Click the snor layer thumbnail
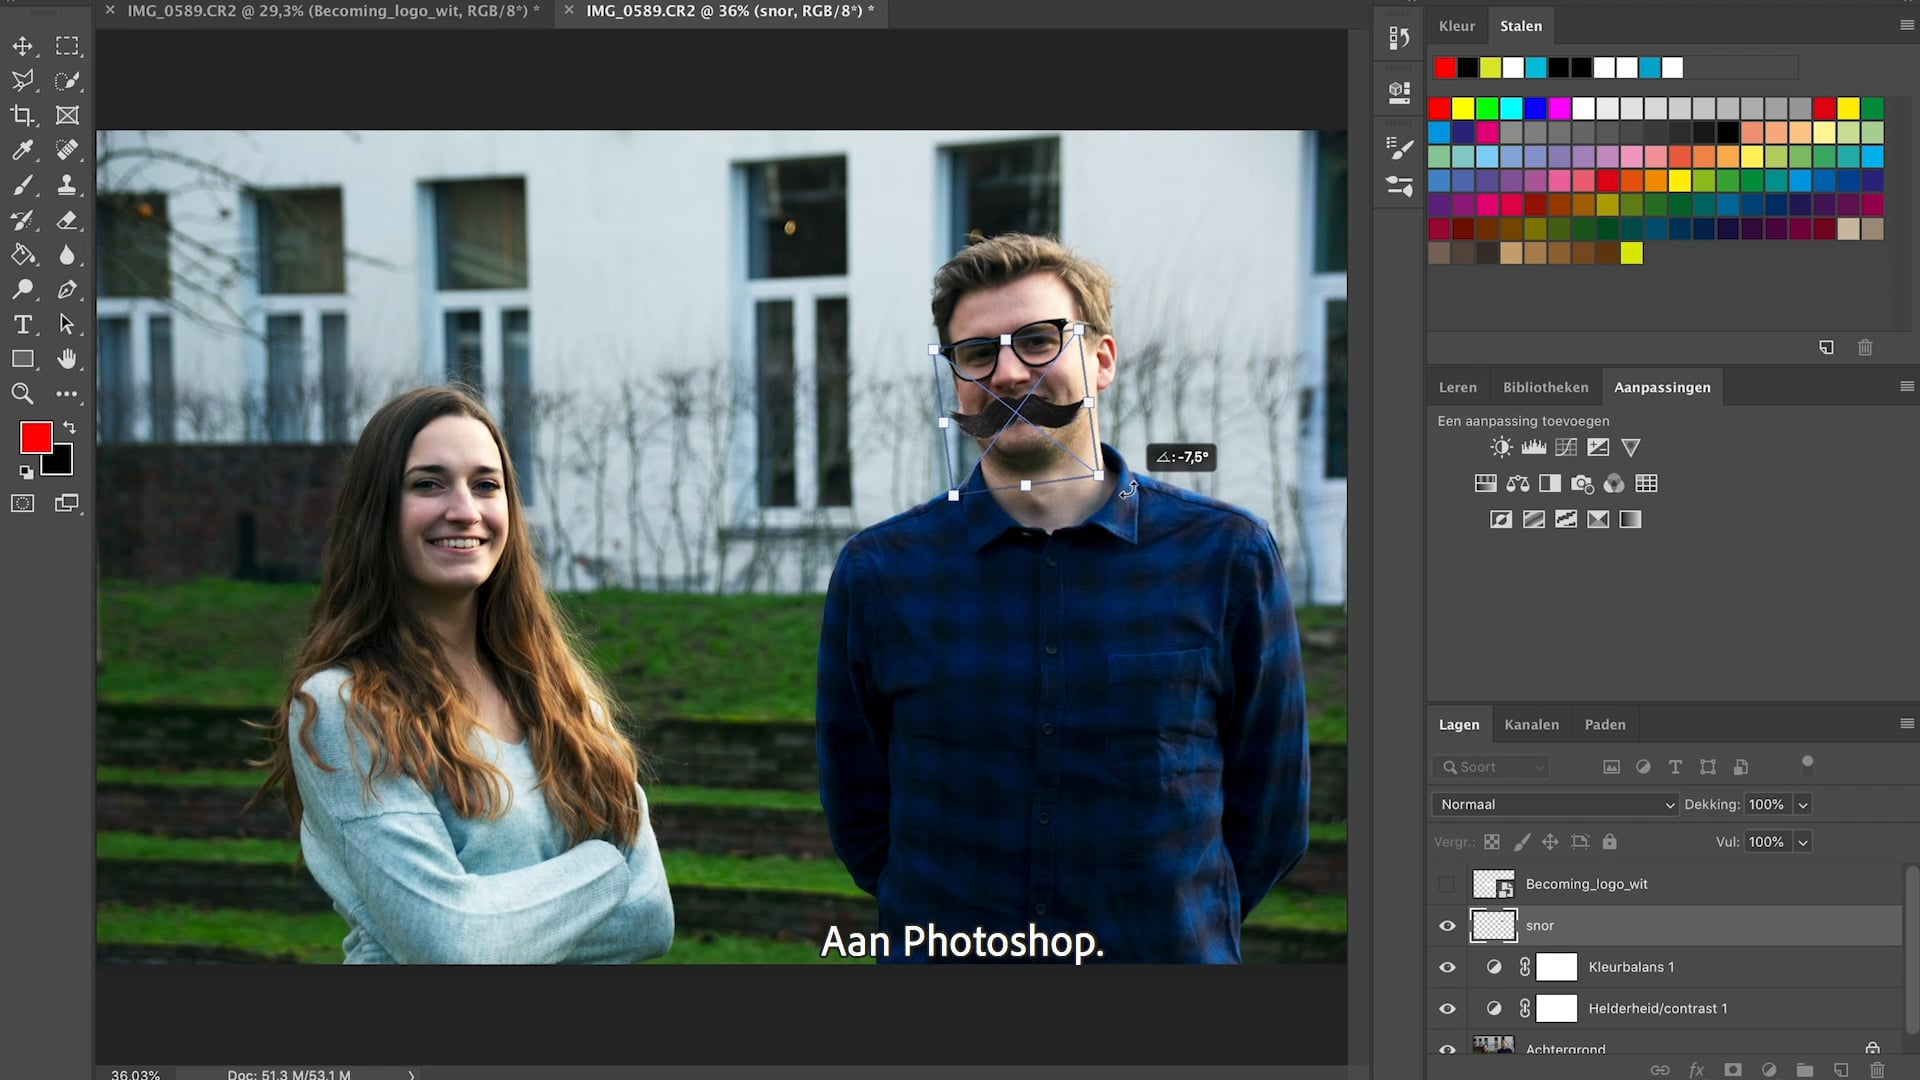Screen dimensions: 1920x1080 1494,926
